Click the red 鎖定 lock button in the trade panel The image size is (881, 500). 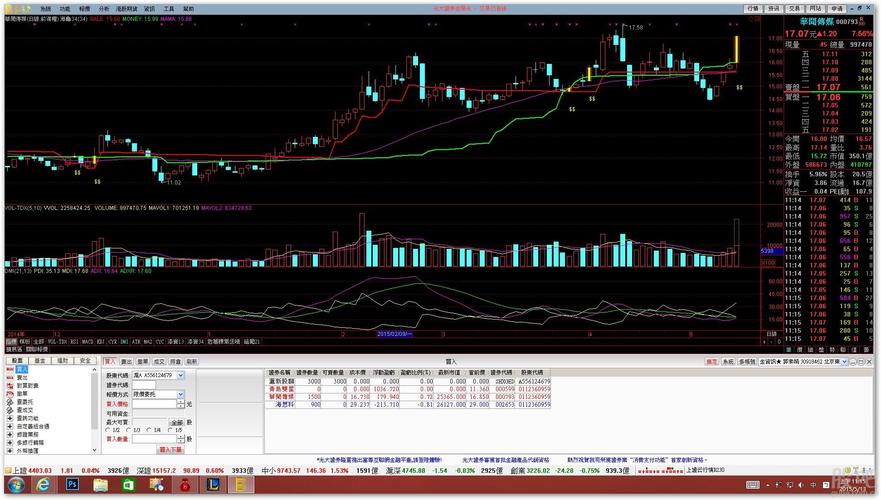pos(711,362)
